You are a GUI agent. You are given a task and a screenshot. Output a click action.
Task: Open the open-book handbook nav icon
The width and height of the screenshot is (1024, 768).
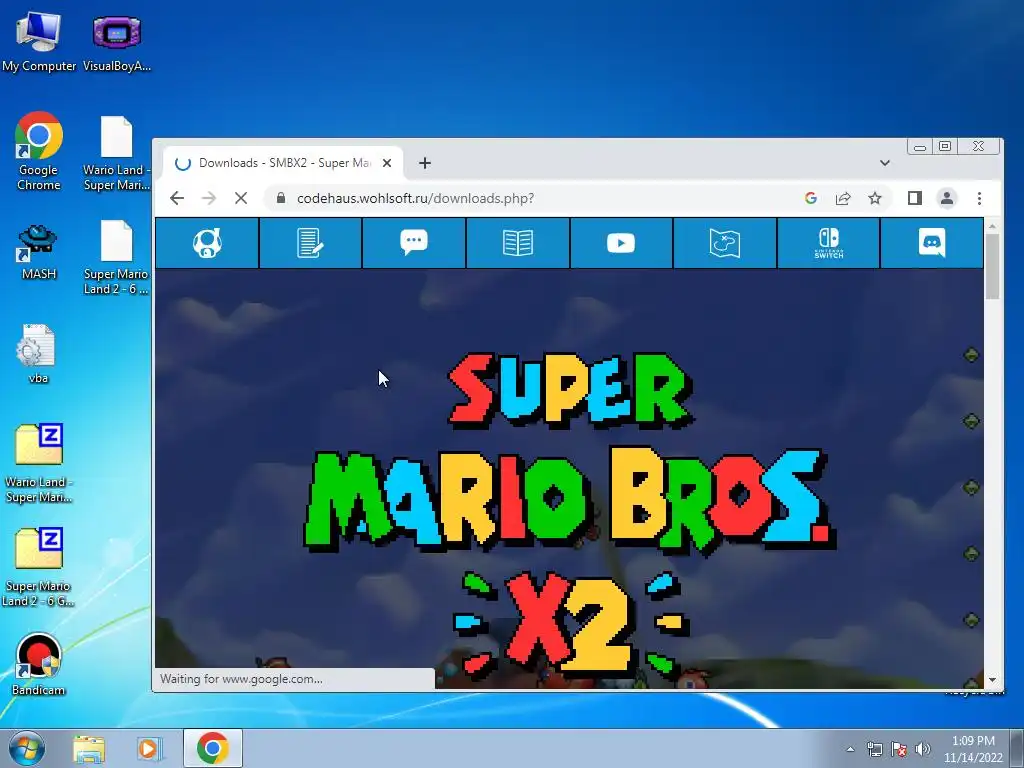(518, 243)
